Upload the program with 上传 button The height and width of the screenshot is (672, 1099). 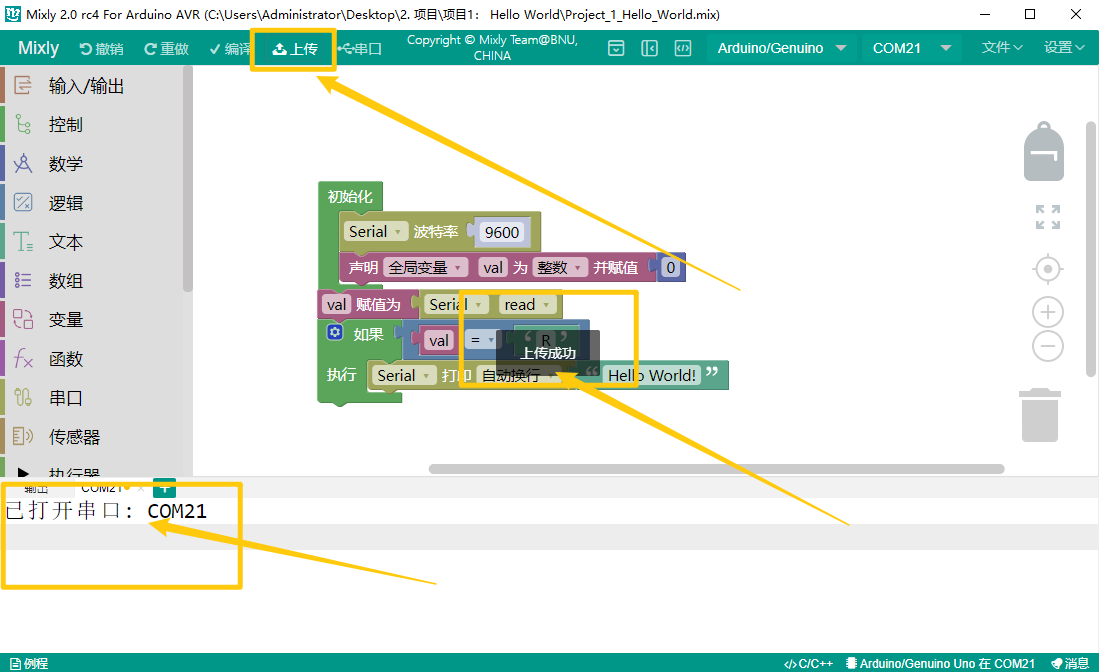point(295,49)
